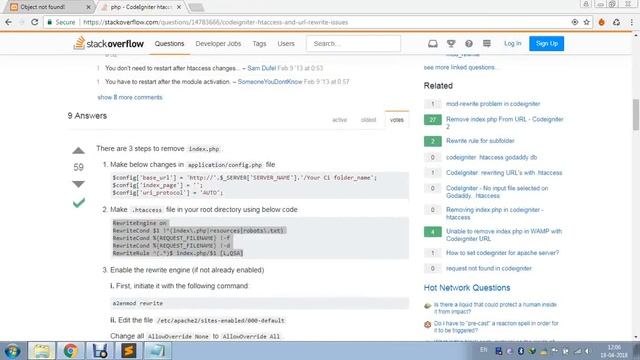Open SomeoneYouDontKnow user profile
Image resolution: width=640 pixels, height=360 pixels.
270,82
